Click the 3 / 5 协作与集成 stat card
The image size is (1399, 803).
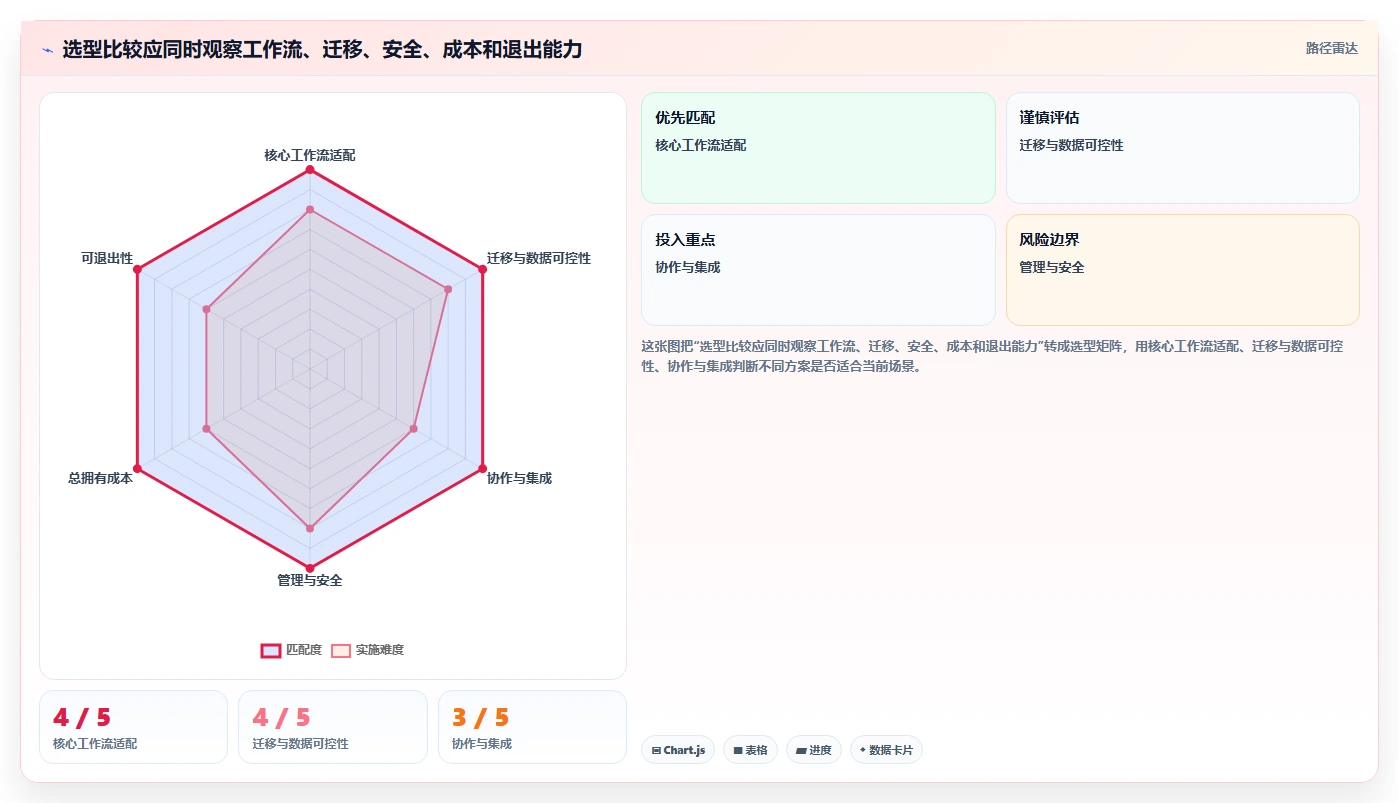[532, 727]
